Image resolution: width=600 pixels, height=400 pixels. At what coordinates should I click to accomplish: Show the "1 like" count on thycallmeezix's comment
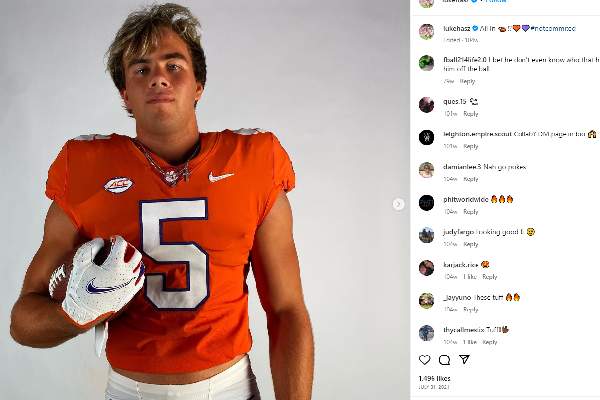[x=470, y=342]
